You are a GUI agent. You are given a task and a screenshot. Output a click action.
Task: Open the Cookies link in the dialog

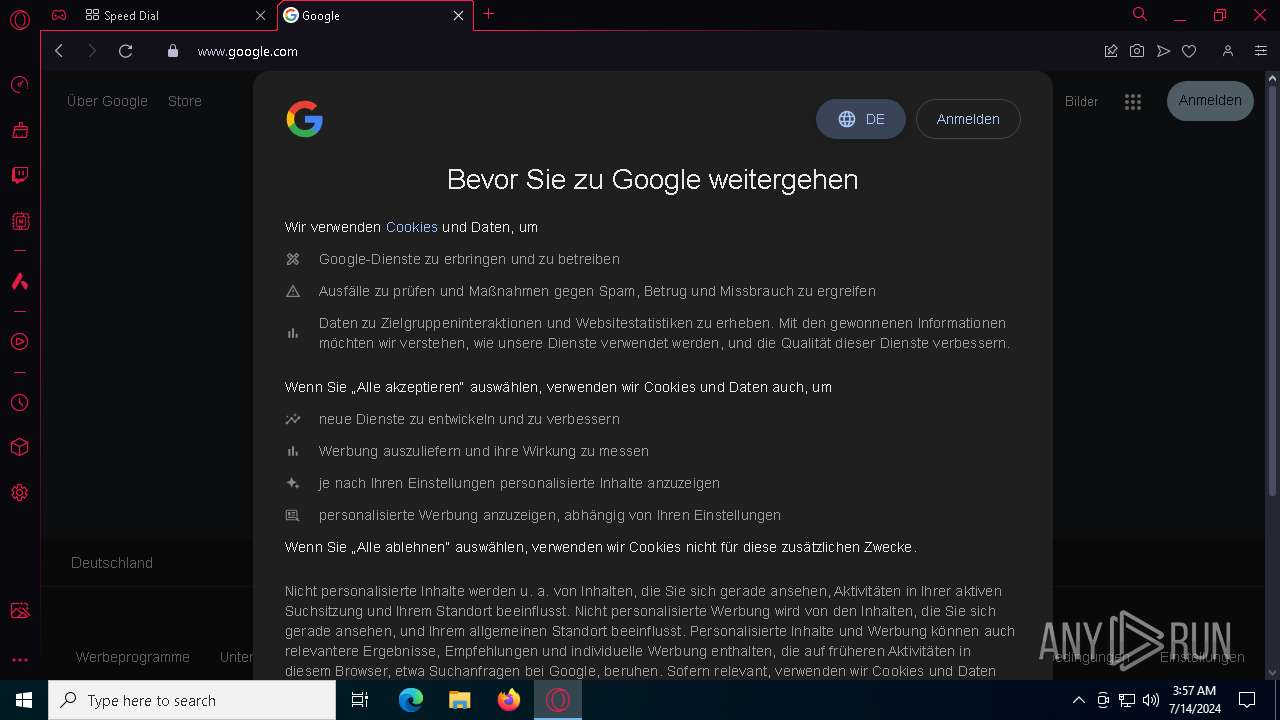coord(412,227)
